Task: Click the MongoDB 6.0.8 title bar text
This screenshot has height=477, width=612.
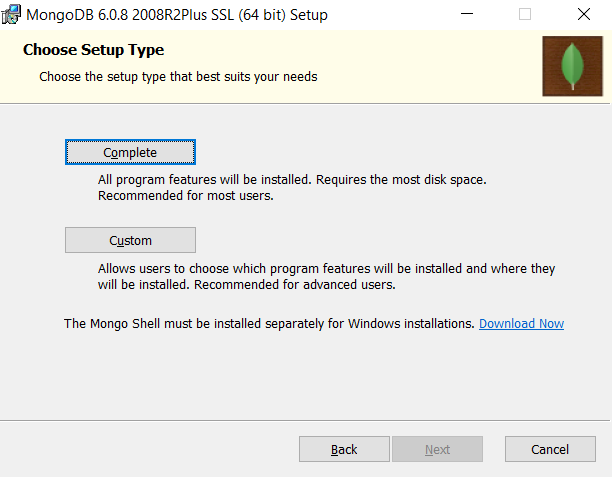Action: click(x=177, y=15)
